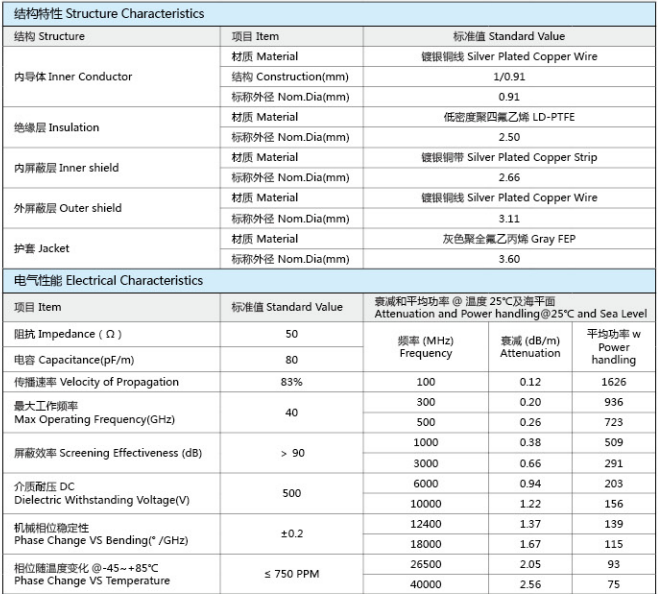The height and width of the screenshot is (594, 658).
Task: Select the Silver Plated Copper Strip cell
Action: [x=509, y=157]
